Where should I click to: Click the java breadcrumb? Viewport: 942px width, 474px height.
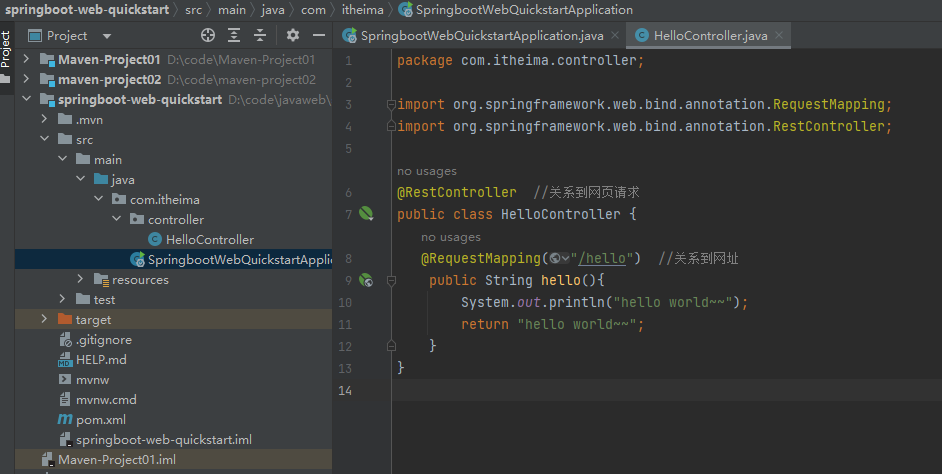point(273,10)
